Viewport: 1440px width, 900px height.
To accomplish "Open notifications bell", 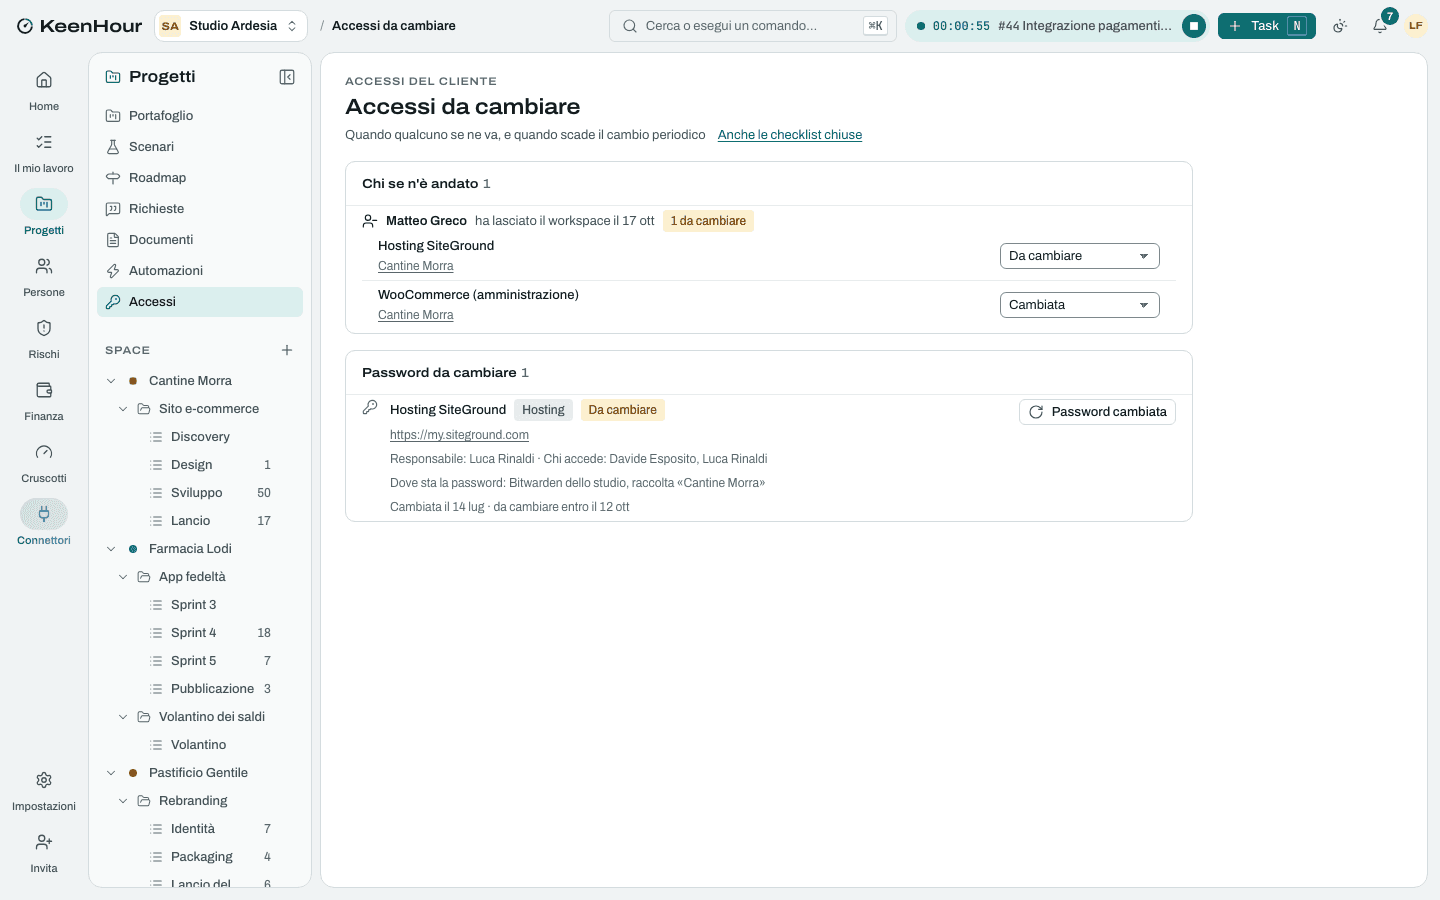I will pos(1380,26).
